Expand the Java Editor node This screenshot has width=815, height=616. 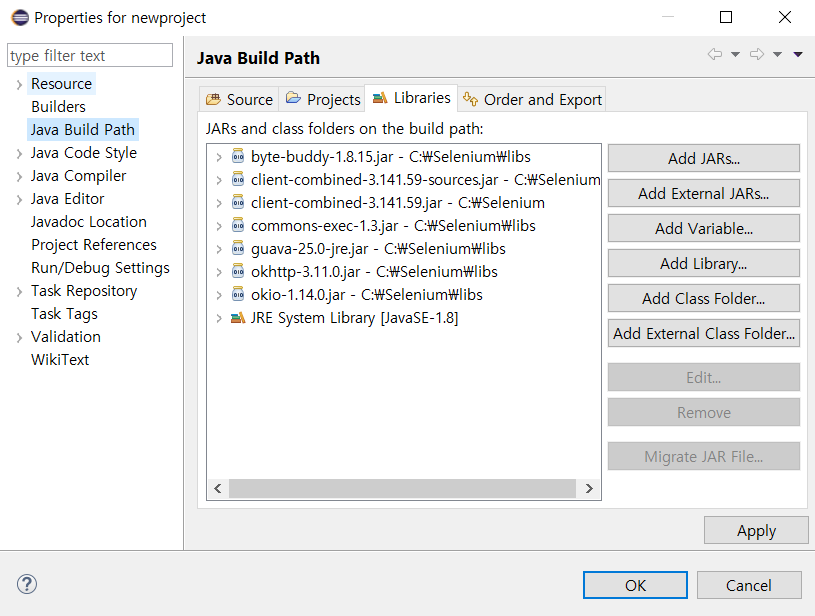[19, 199]
